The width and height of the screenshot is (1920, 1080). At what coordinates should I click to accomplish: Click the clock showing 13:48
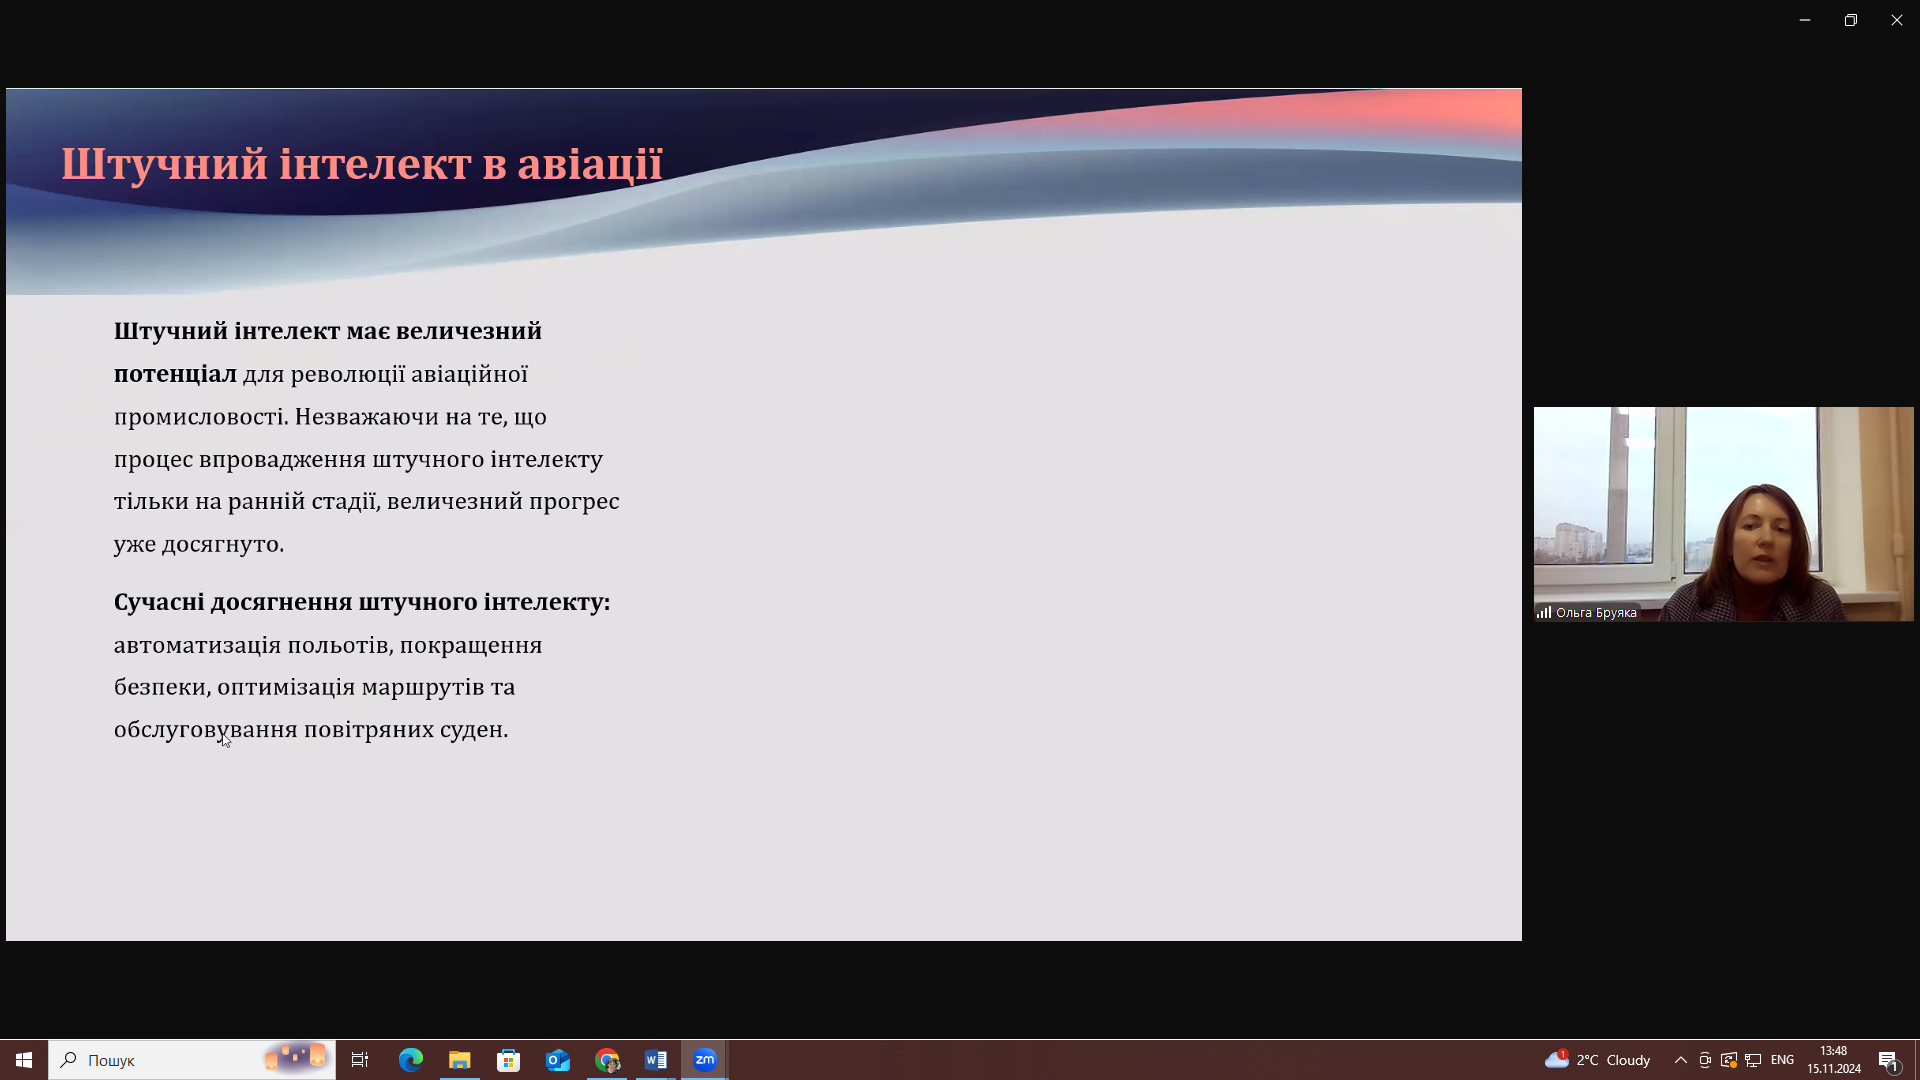tap(1833, 1060)
